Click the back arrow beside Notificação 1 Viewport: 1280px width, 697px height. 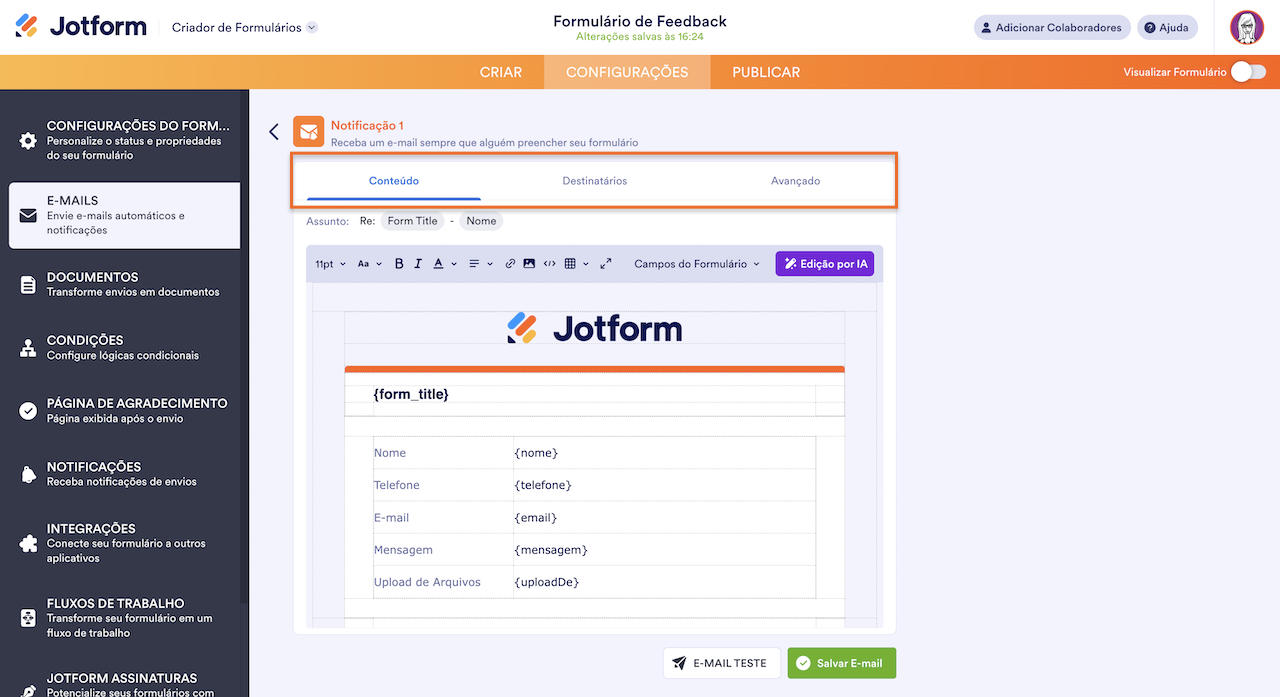[x=274, y=132]
